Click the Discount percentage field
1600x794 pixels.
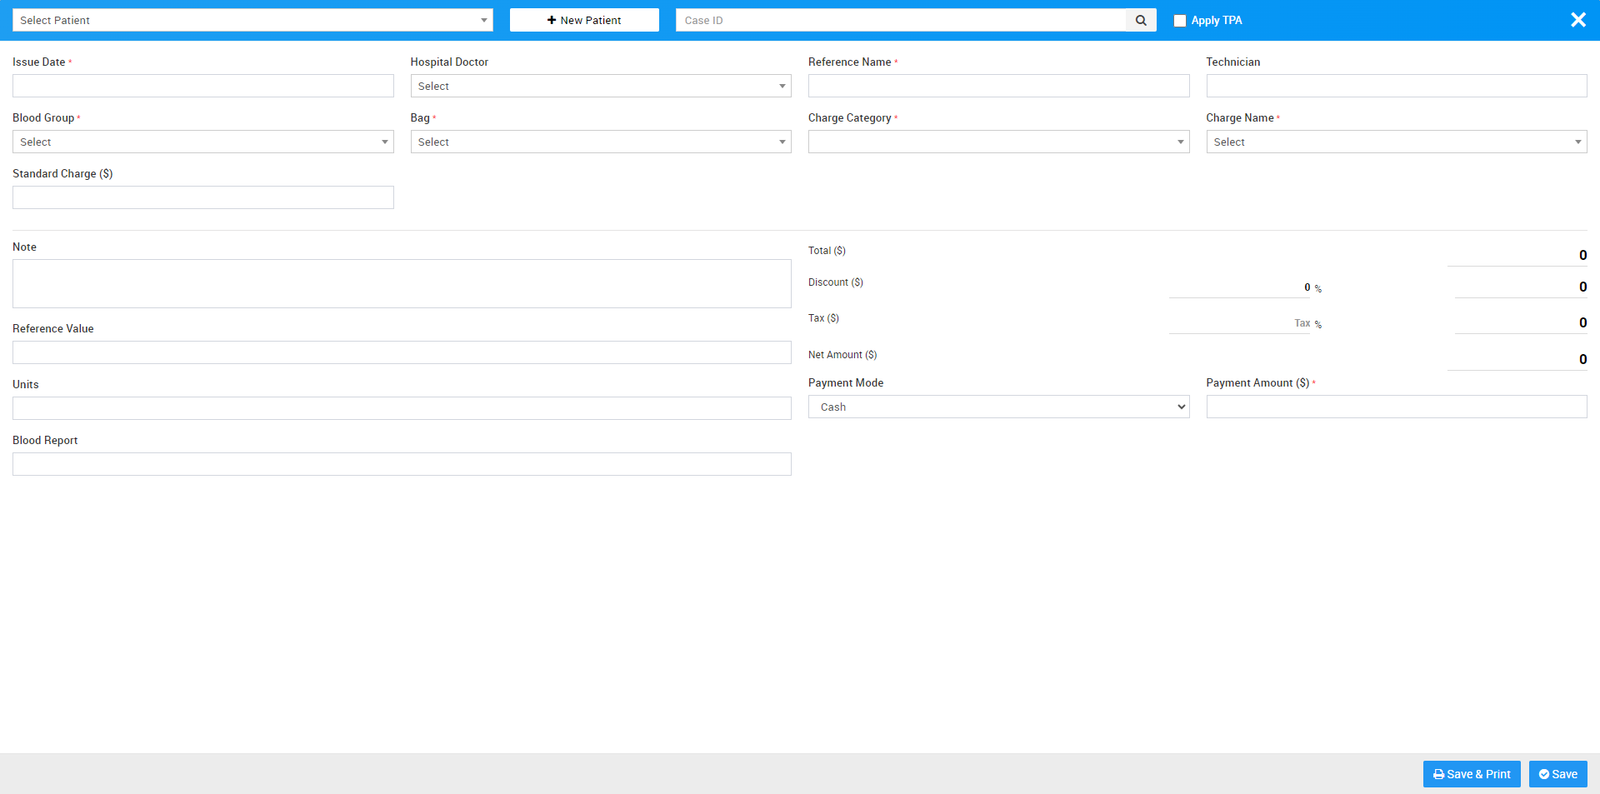(1240, 287)
